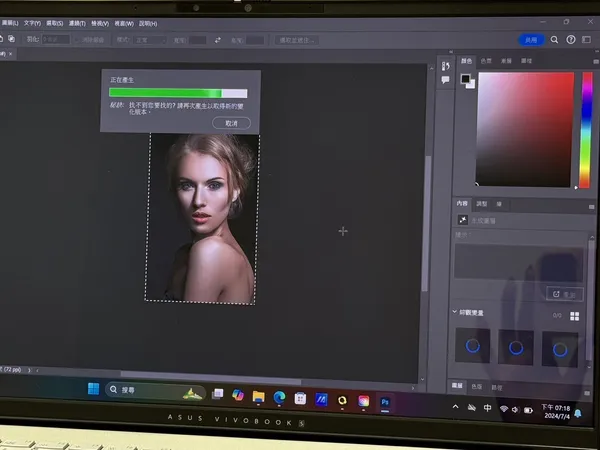Click the rainbow hue slider strip
600x450 pixels.
586,130
